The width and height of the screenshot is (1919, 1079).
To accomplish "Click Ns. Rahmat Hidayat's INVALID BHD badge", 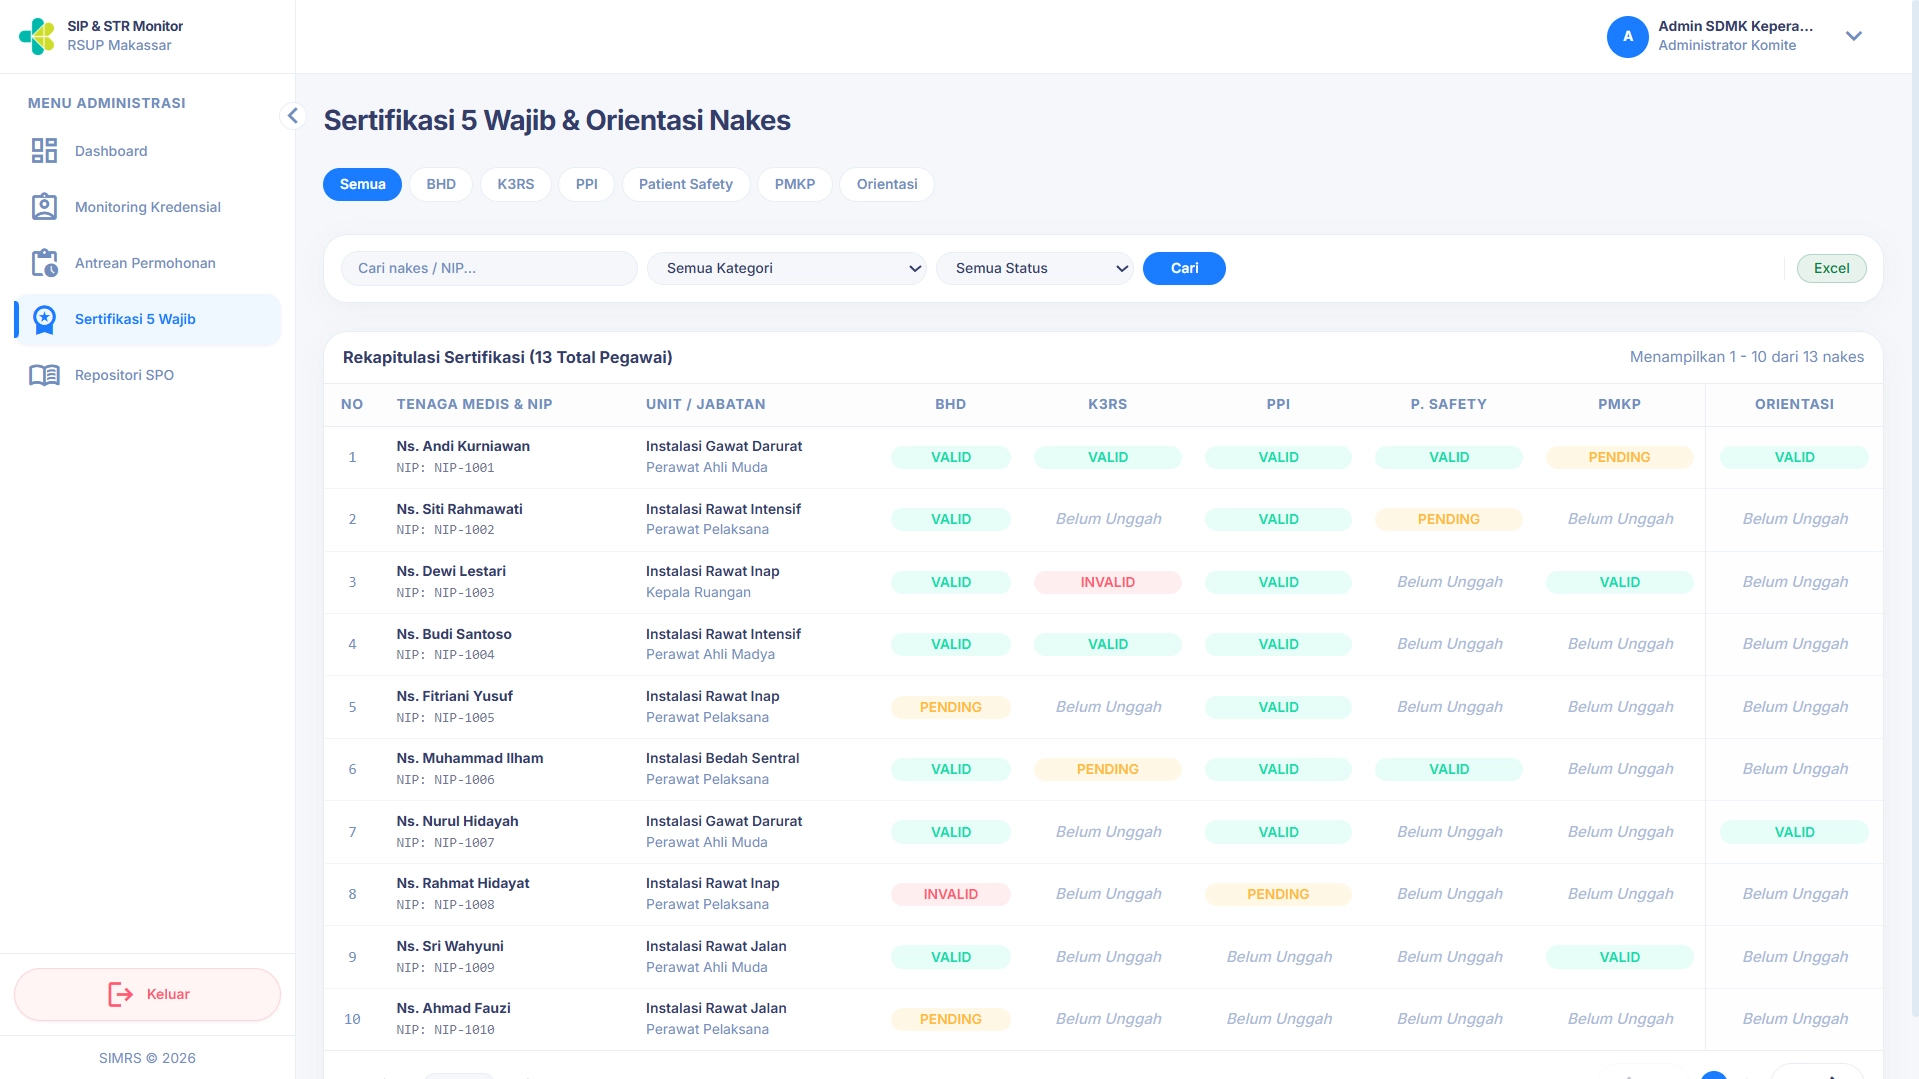I will click(950, 894).
